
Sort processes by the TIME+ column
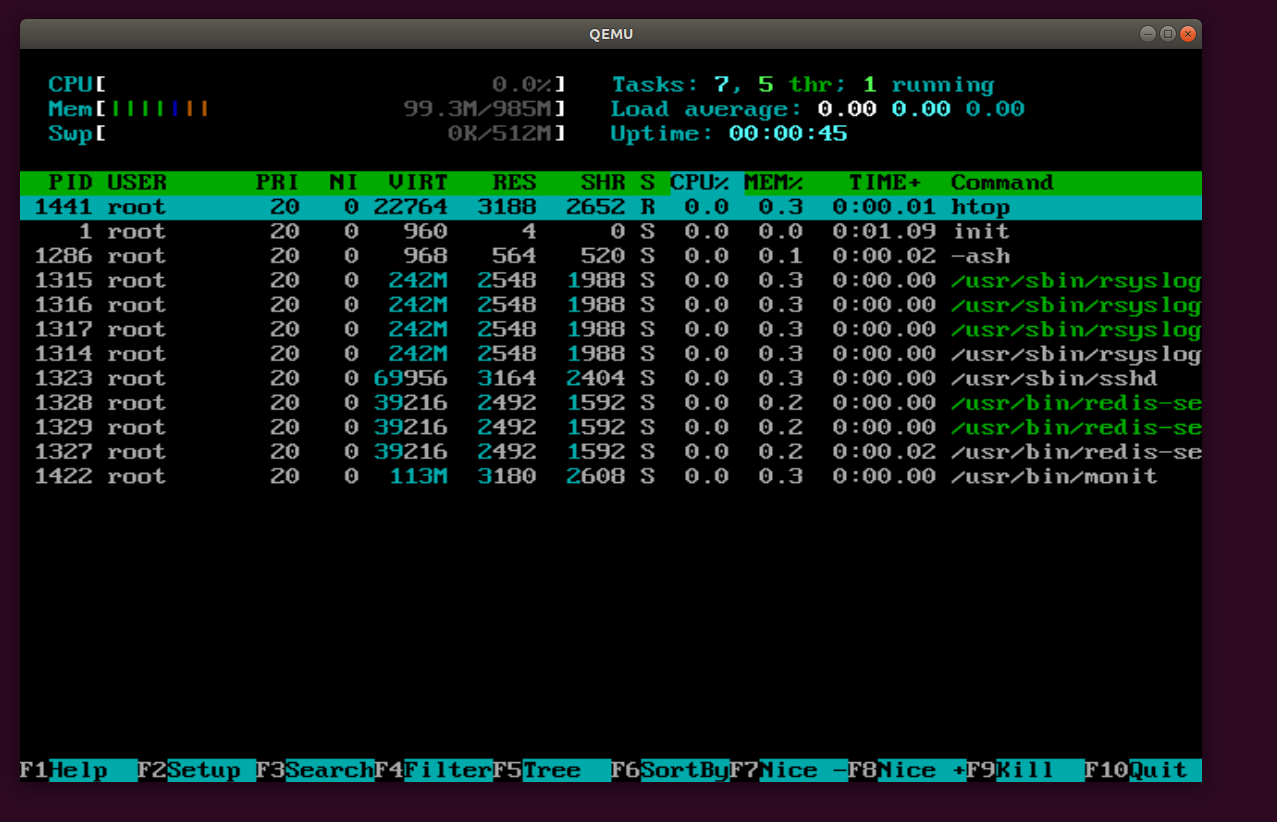pyautogui.click(x=880, y=182)
